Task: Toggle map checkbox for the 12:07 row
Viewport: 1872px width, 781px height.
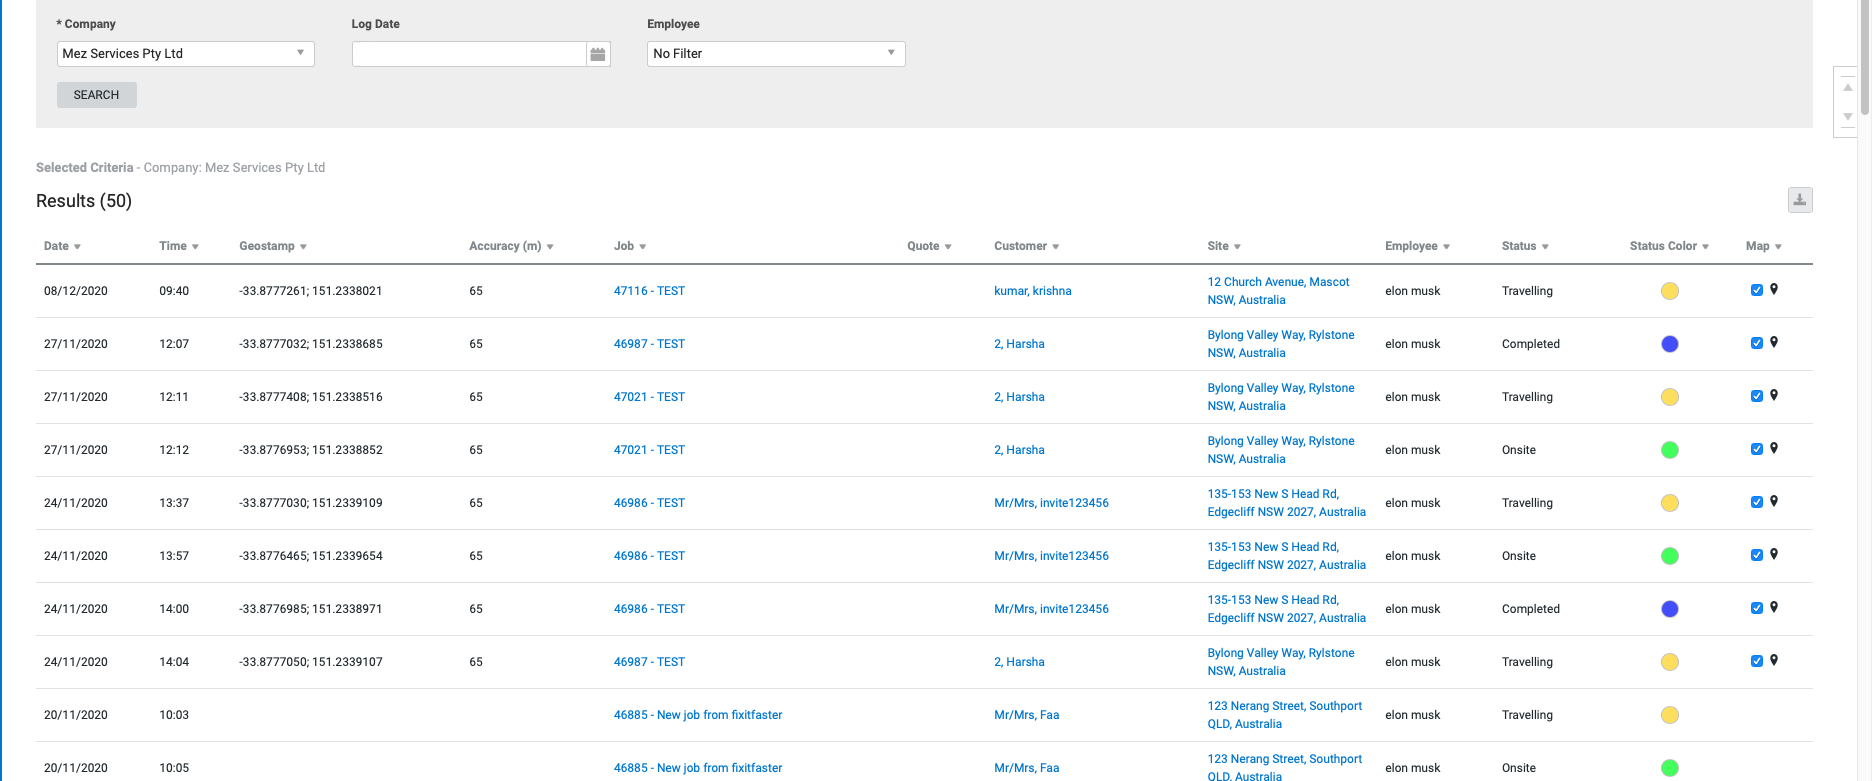Action: point(1757,343)
